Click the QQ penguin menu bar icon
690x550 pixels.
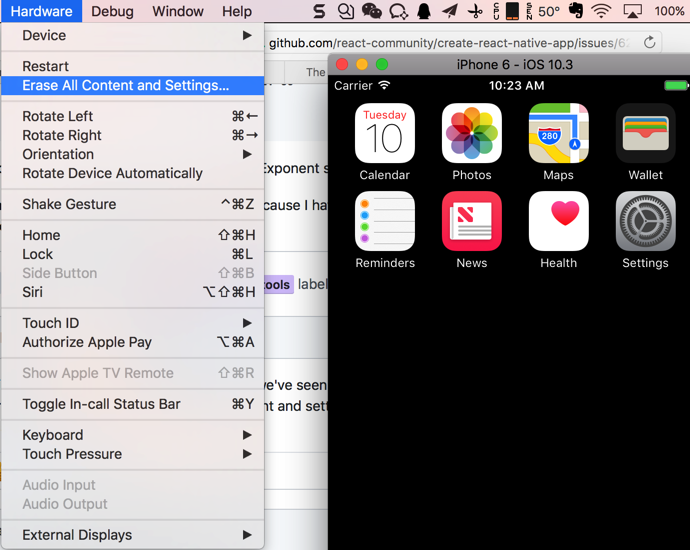[x=424, y=11]
